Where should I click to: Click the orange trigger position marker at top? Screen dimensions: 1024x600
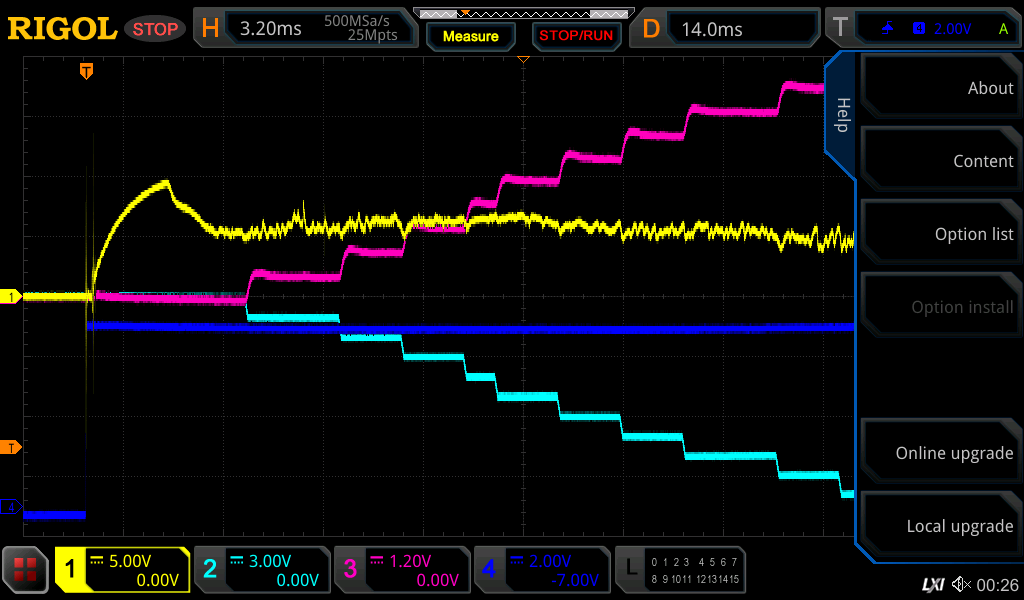click(x=87, y=71)
